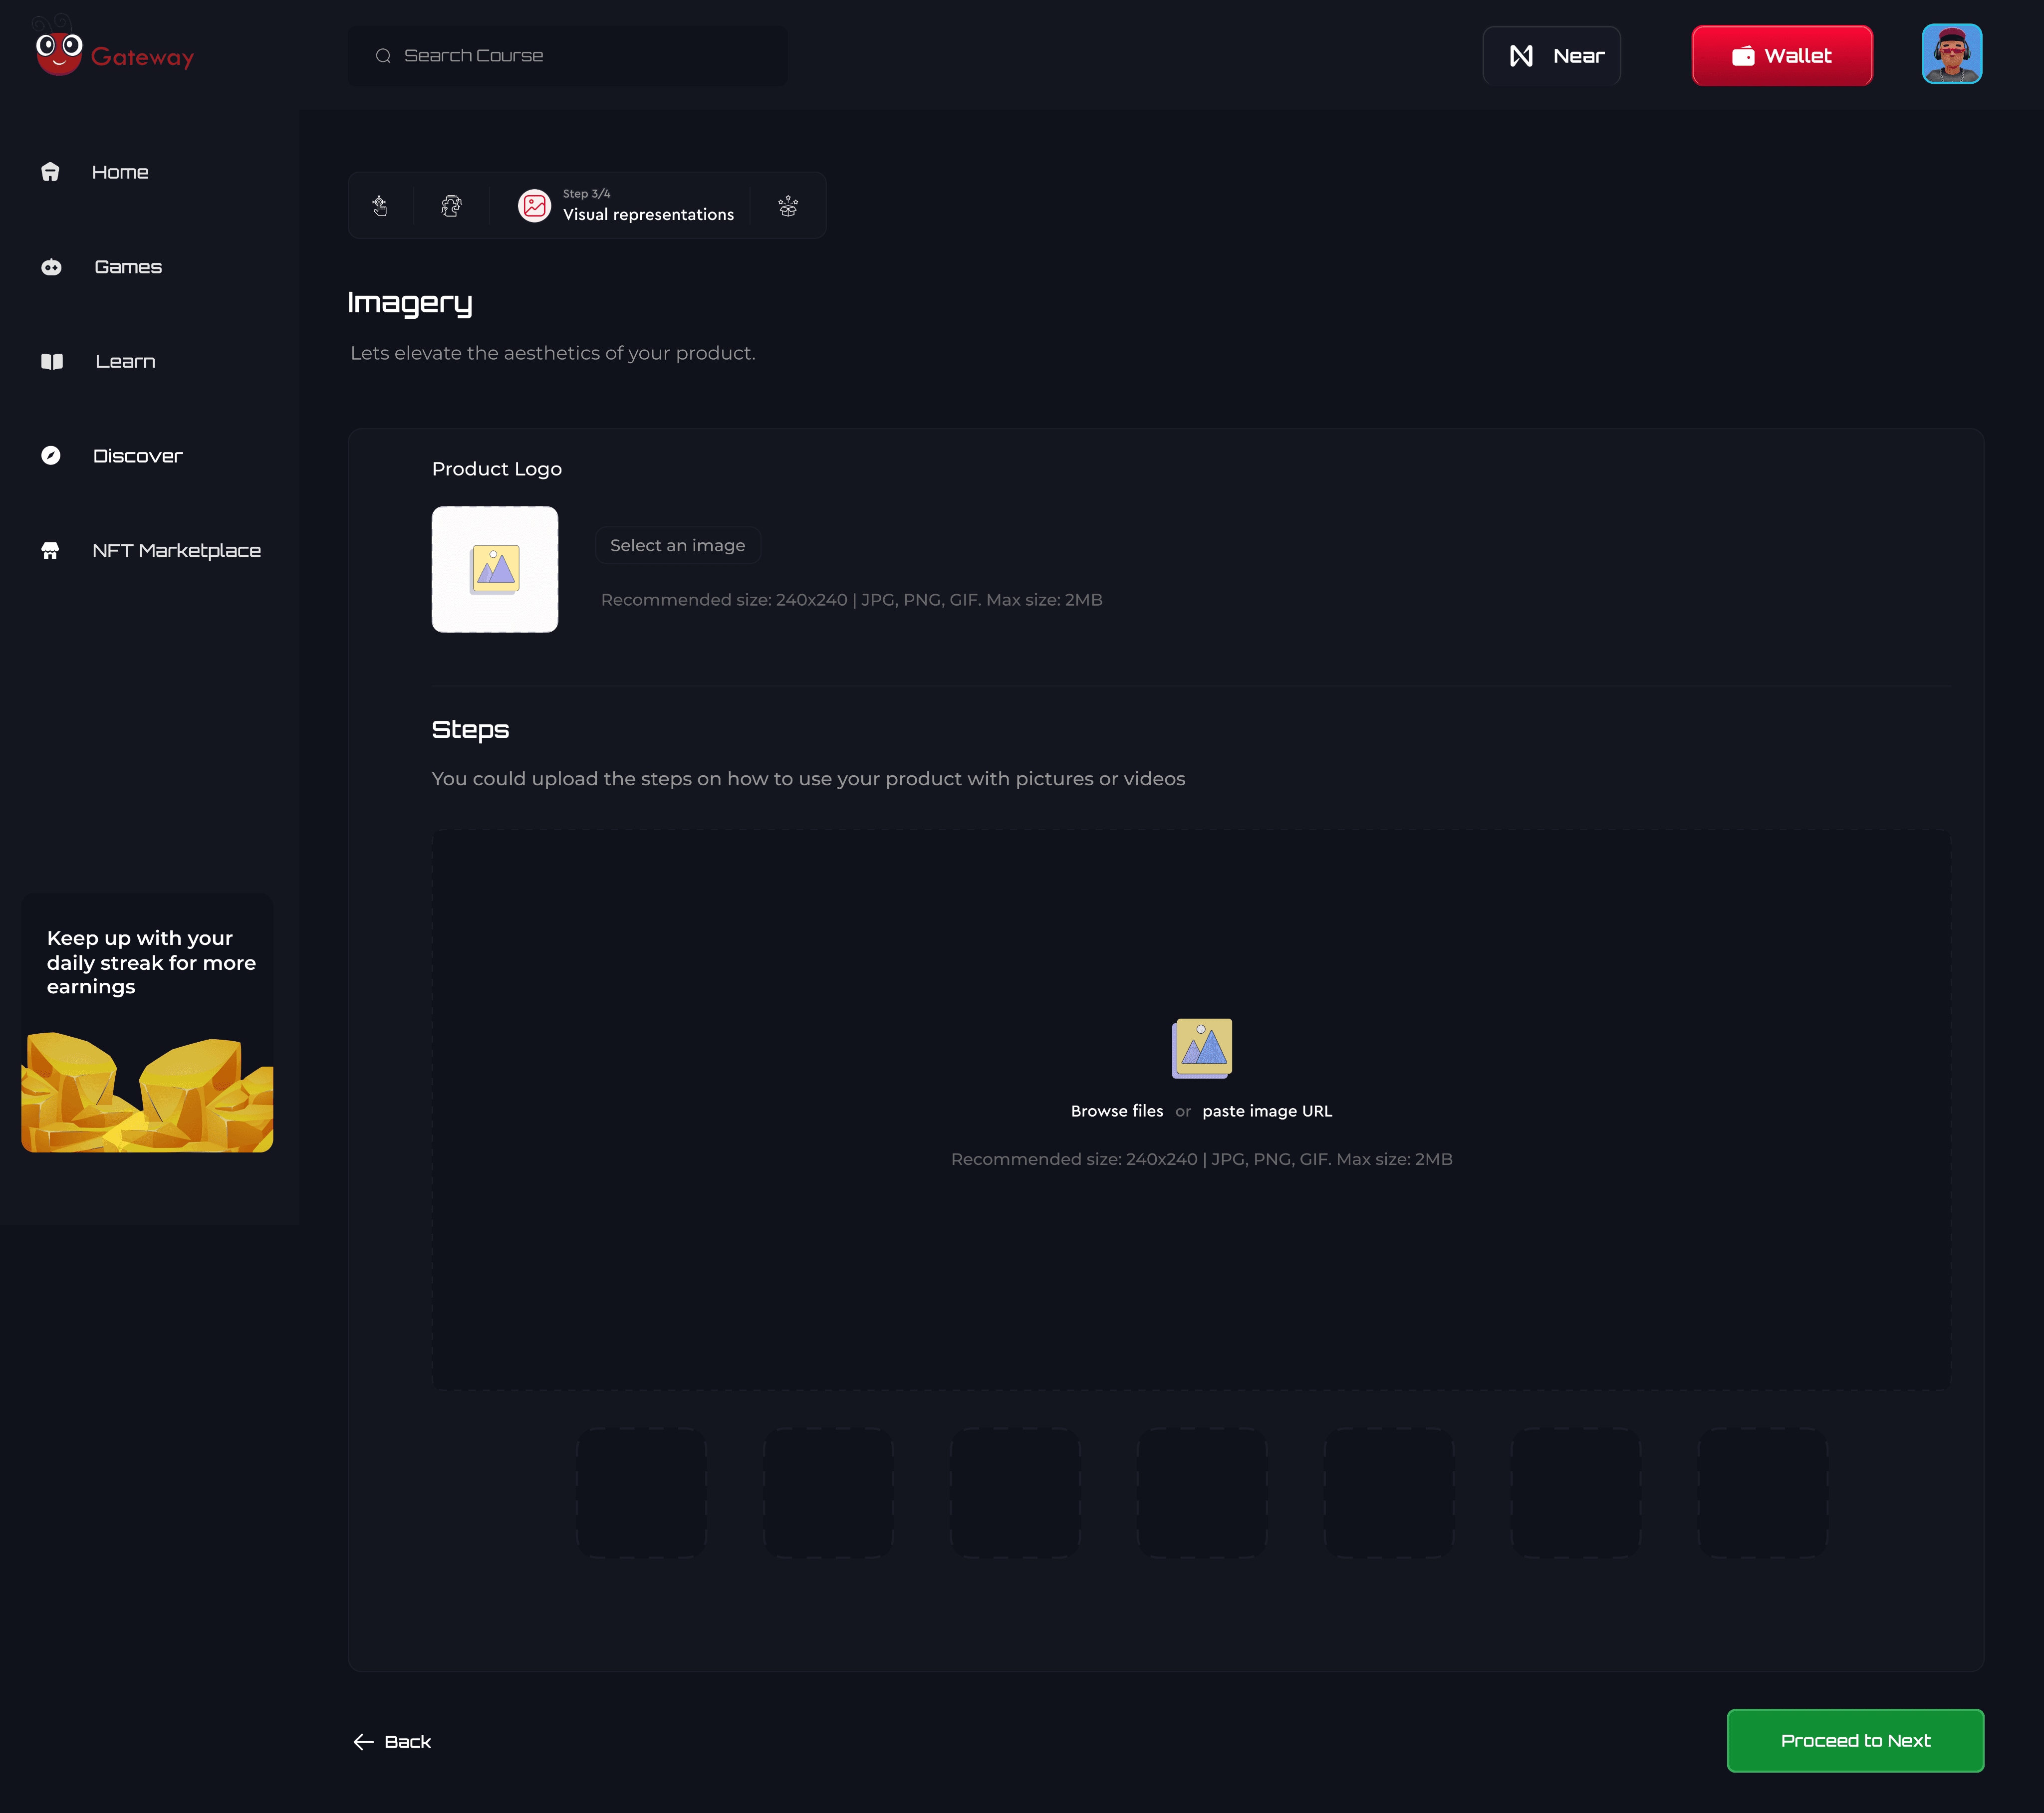Screen dimensions: 2044x1813
Task: Open the user avatar profile picture
Action: click(1951, 55)
